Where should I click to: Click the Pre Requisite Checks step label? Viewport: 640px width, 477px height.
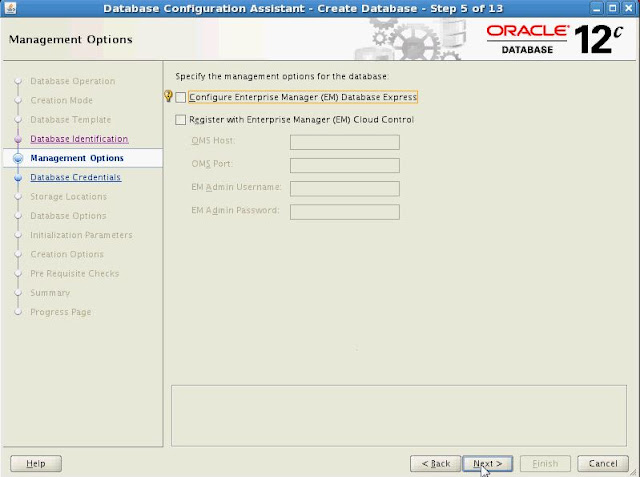click(75, 273)
